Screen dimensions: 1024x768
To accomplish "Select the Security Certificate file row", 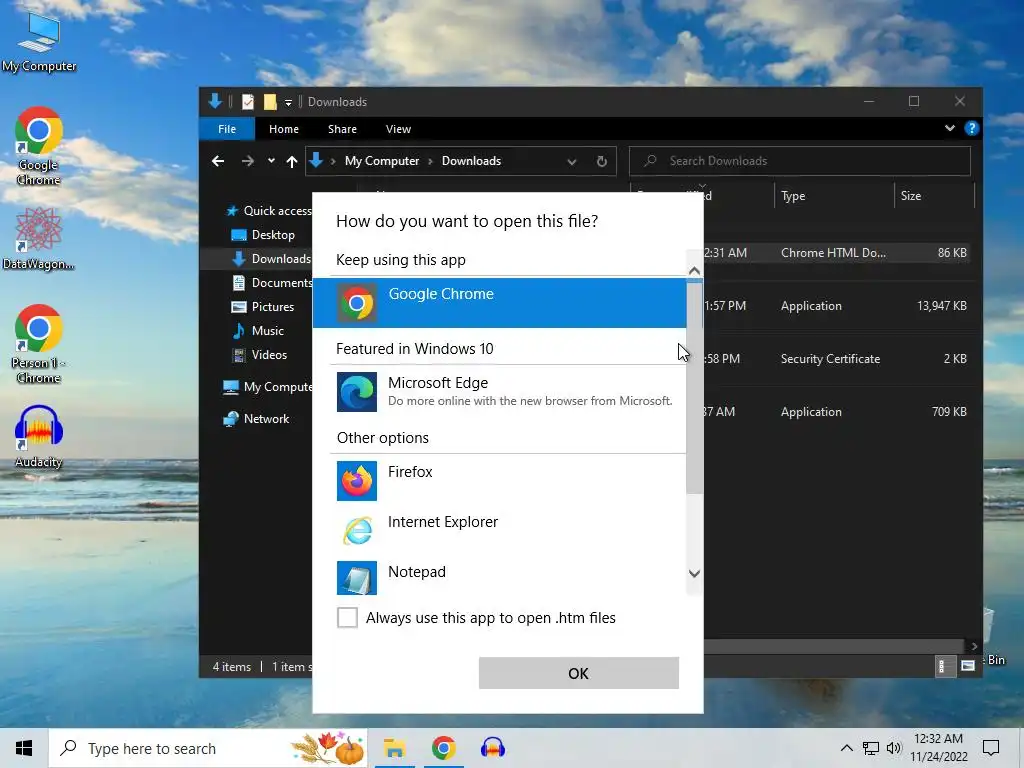I will pyautogui.click(x=836, y=359).
